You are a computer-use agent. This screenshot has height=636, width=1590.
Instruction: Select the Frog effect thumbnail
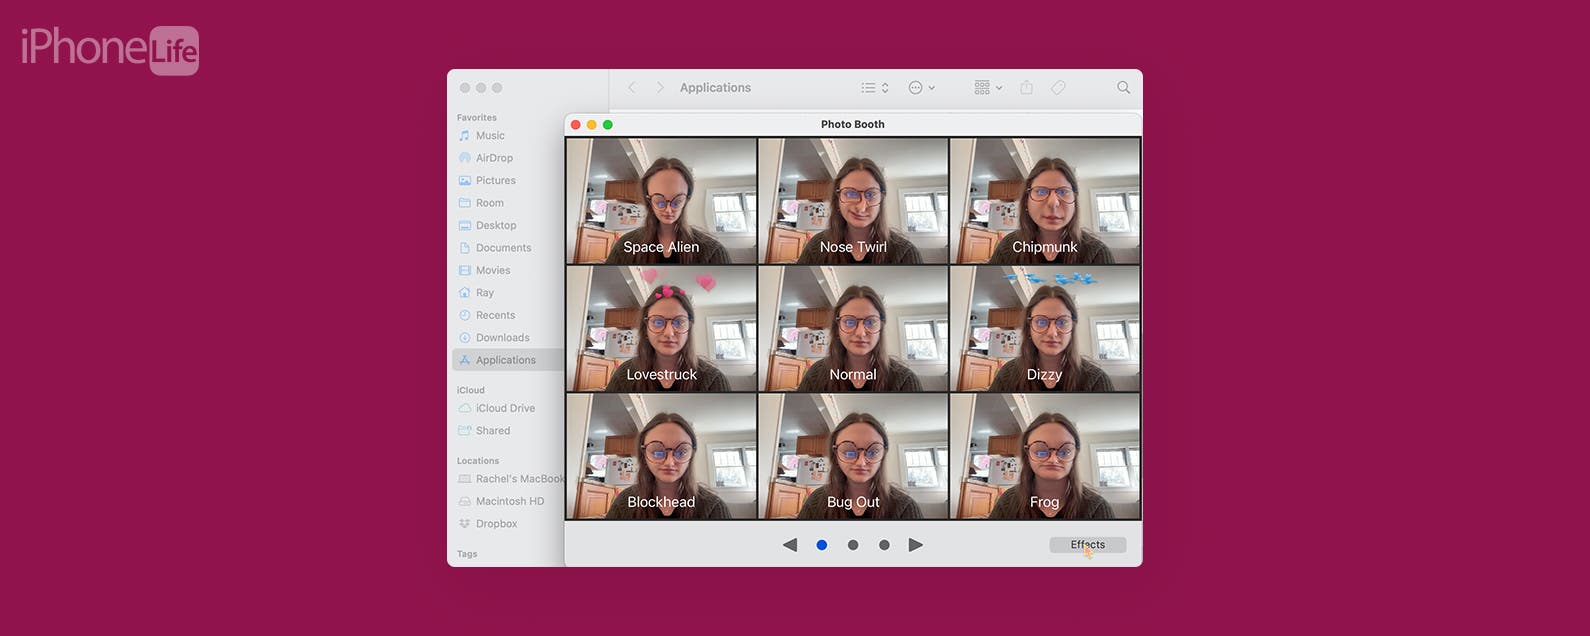coord(1044,456)
